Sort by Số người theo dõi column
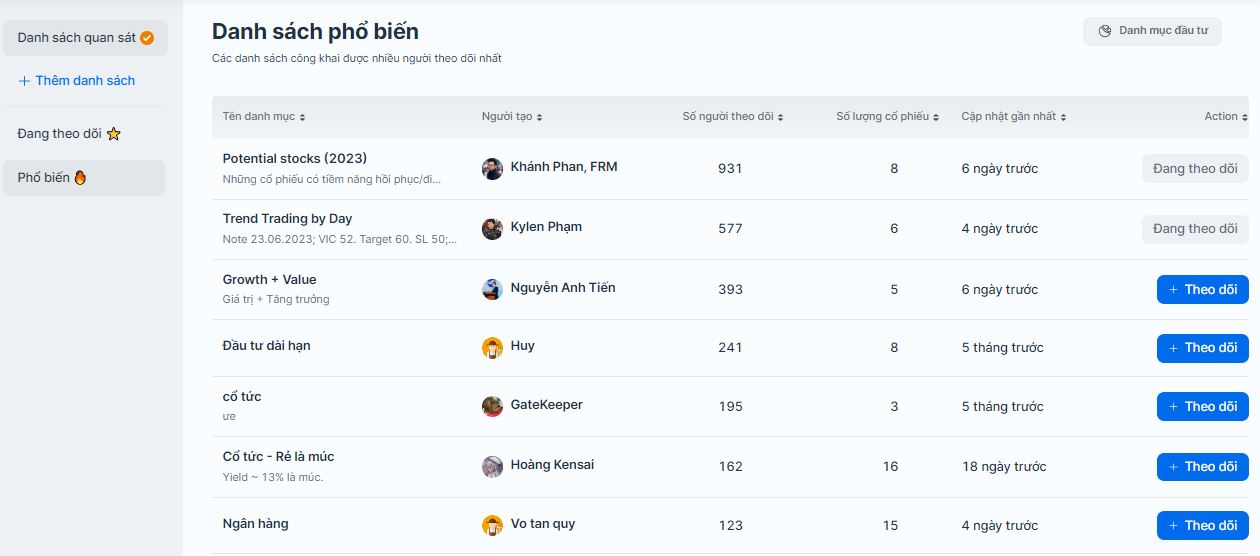The height and width of the screenshot is (556, 1260). 732,117
